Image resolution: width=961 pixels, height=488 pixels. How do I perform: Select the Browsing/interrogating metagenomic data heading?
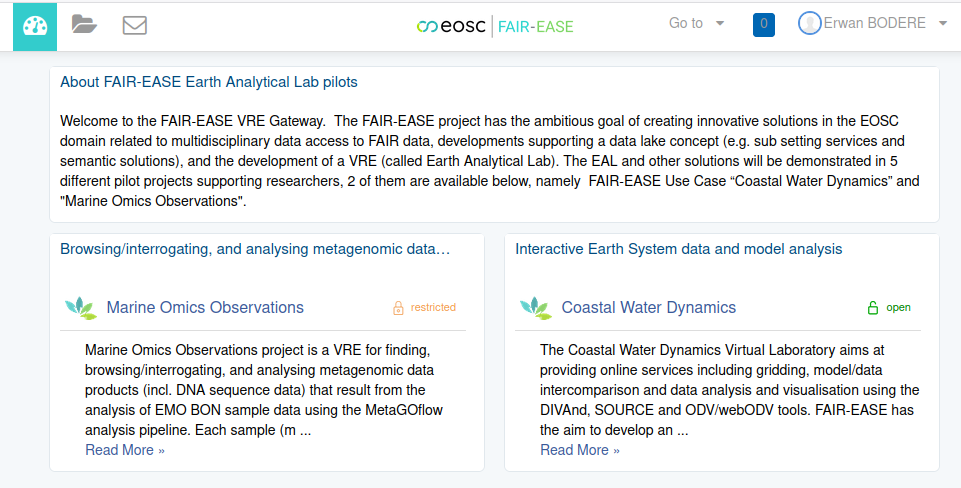click(255, 249)
